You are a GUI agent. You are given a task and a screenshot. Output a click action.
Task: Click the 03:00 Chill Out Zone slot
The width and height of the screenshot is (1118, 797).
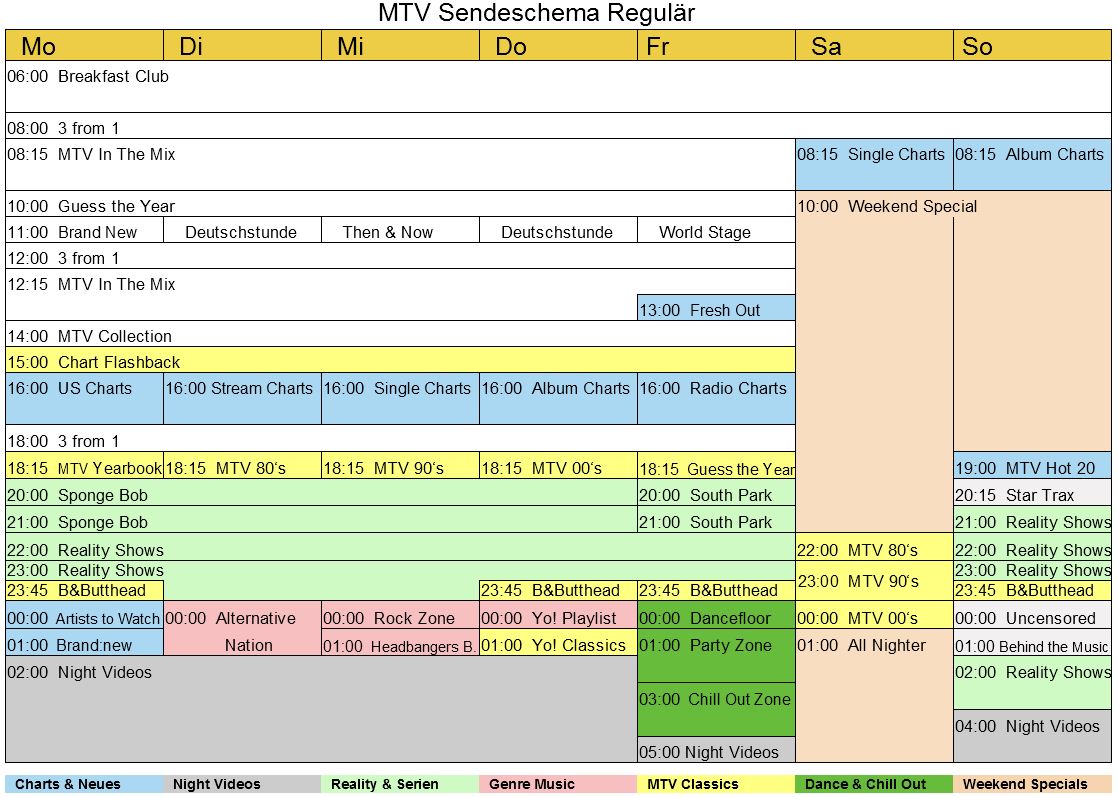pos(717,709)
